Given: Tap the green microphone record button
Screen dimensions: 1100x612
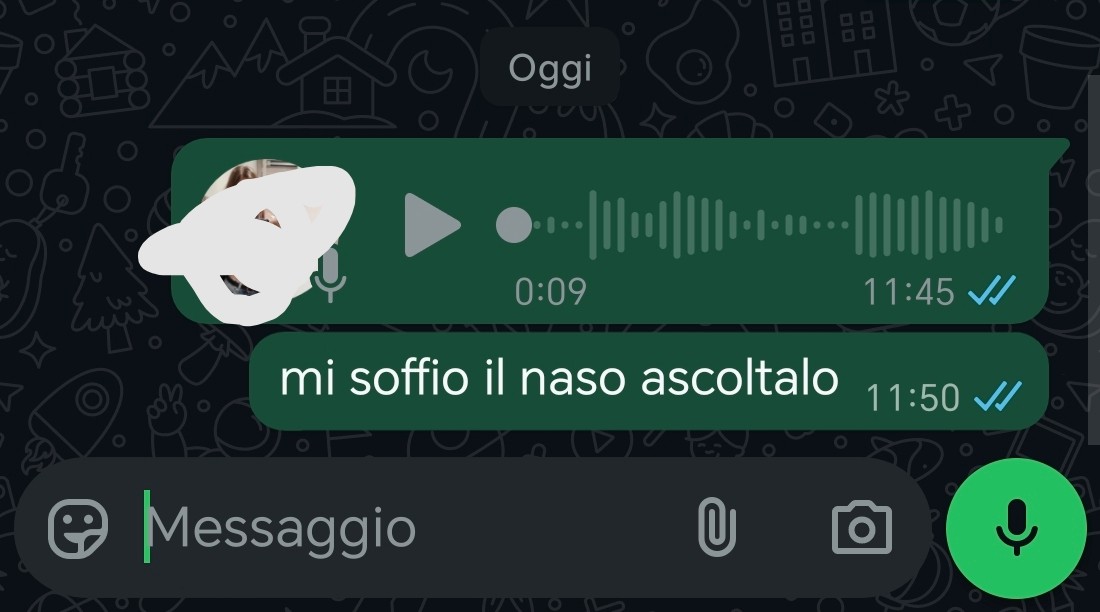Looking at the screenshot, I should click(1017, 528).
